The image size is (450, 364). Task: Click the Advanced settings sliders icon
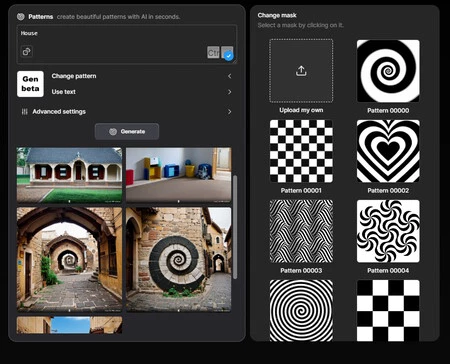click(24, 112)
